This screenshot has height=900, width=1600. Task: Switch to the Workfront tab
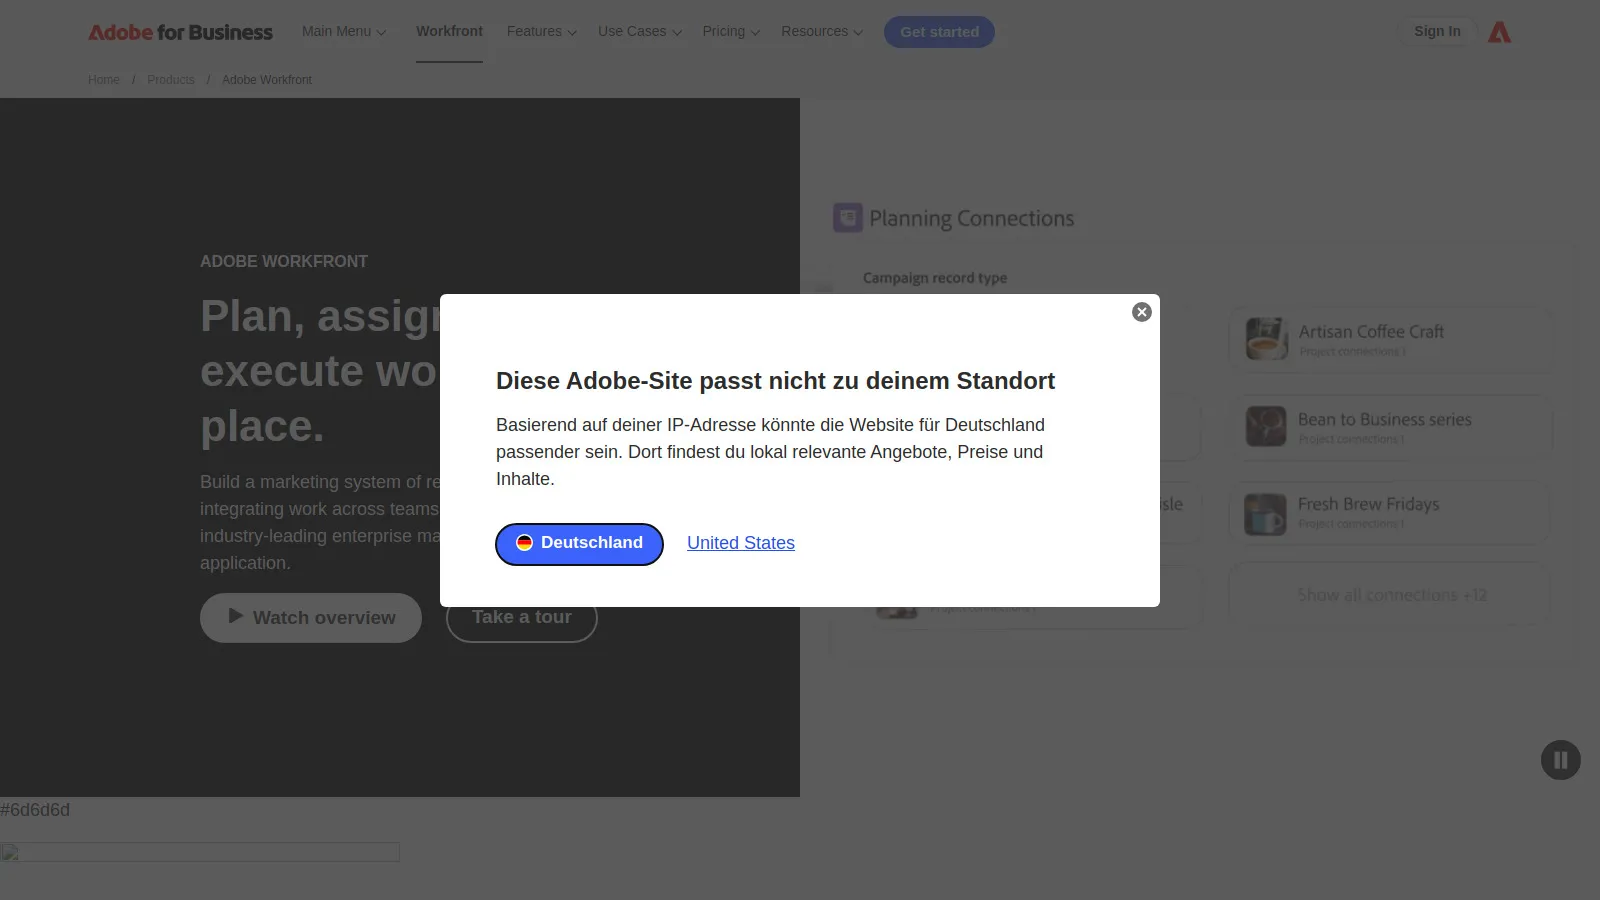click(449, 31)
